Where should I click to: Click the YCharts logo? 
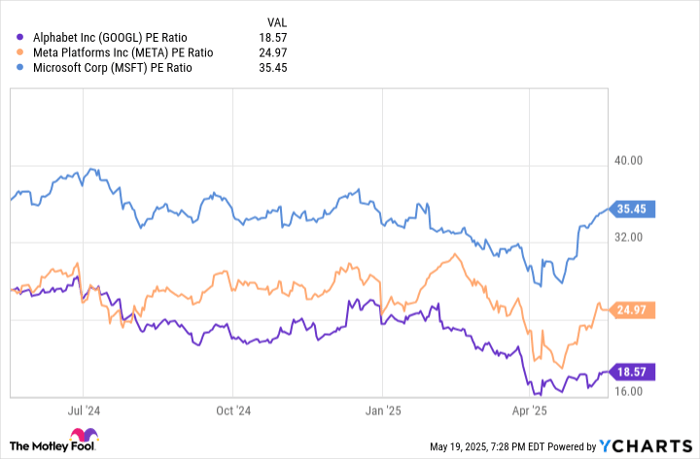coord(640,445)
